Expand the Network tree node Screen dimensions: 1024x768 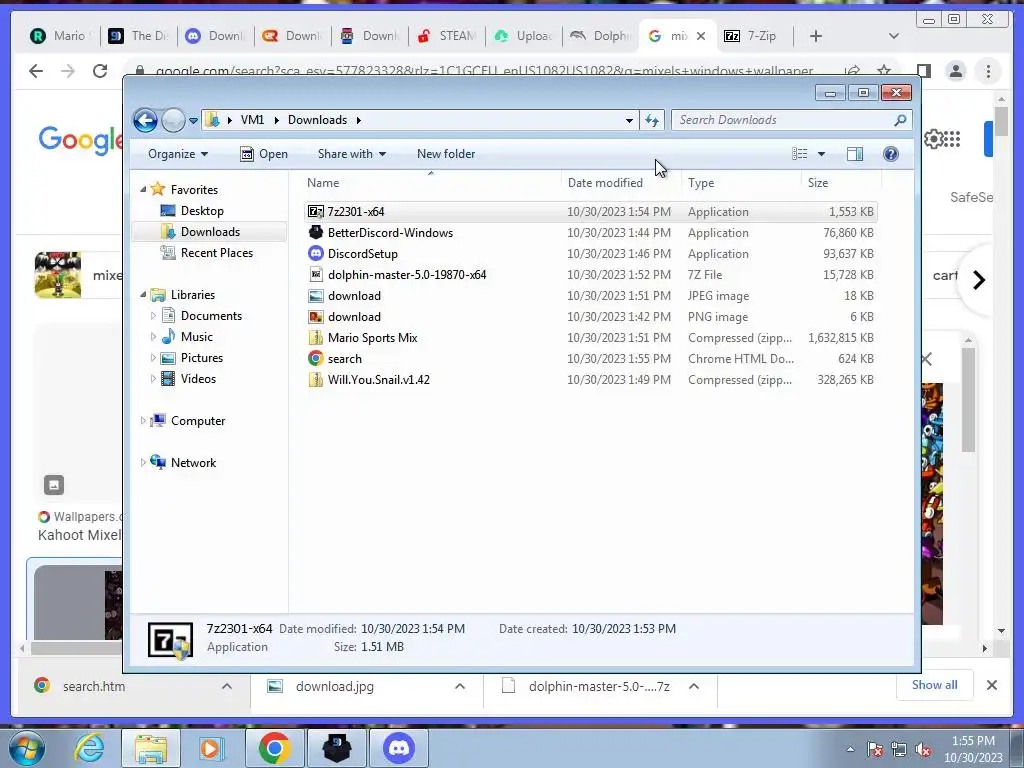(x=143, y=462)
